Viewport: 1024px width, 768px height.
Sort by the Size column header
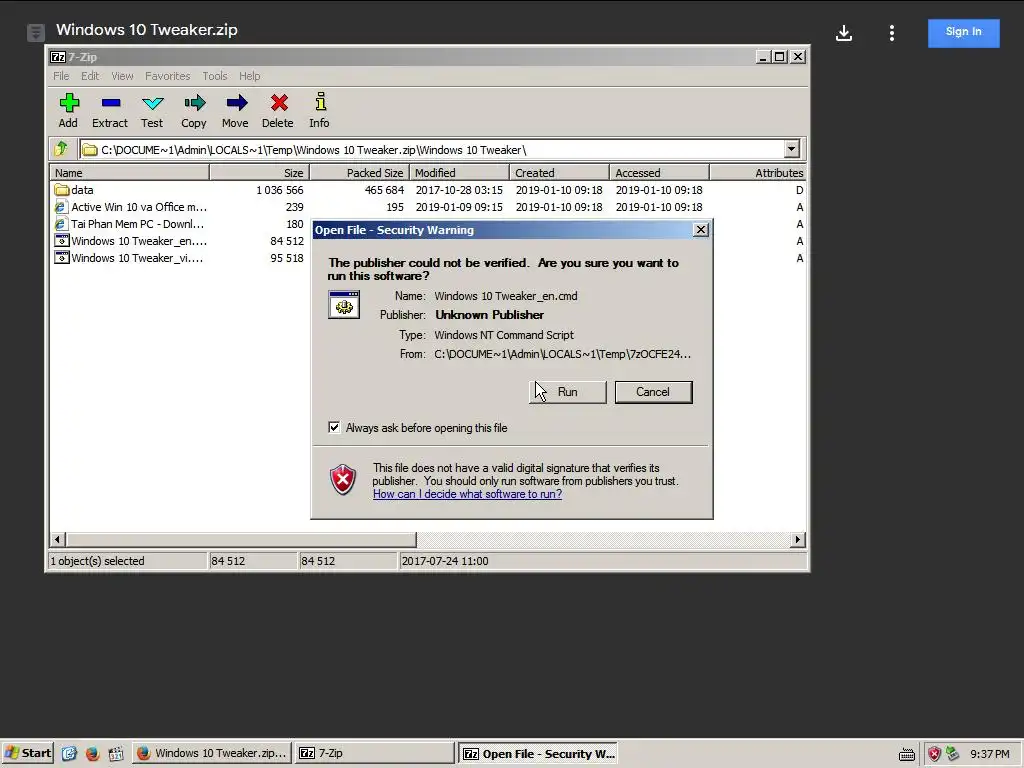pos(259,173)
